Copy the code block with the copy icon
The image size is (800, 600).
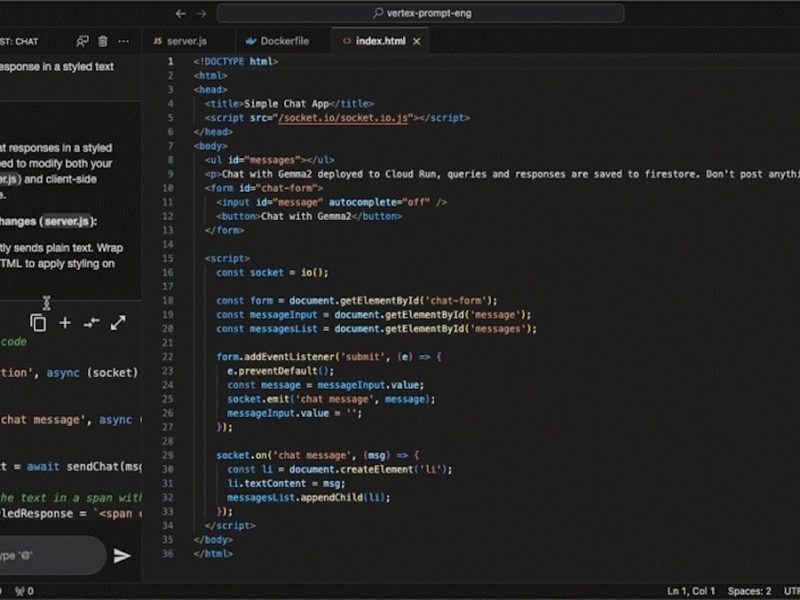pyautogui.click(x=38, y=323)
